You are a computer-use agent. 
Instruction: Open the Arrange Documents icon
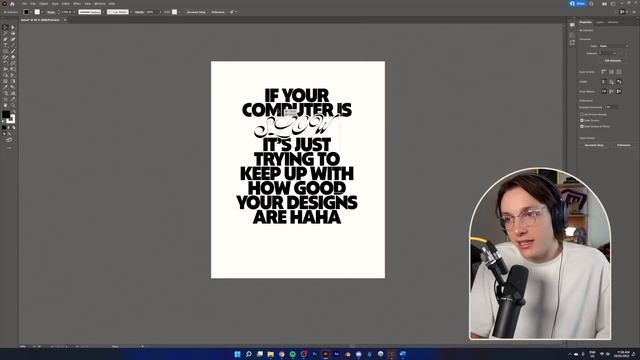(604, 4)
